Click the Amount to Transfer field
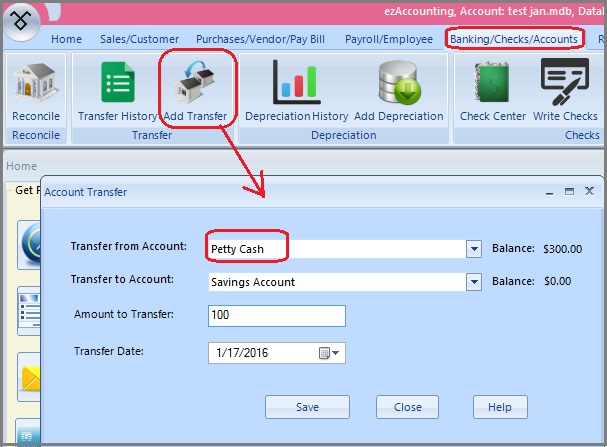 coord(277,316)
